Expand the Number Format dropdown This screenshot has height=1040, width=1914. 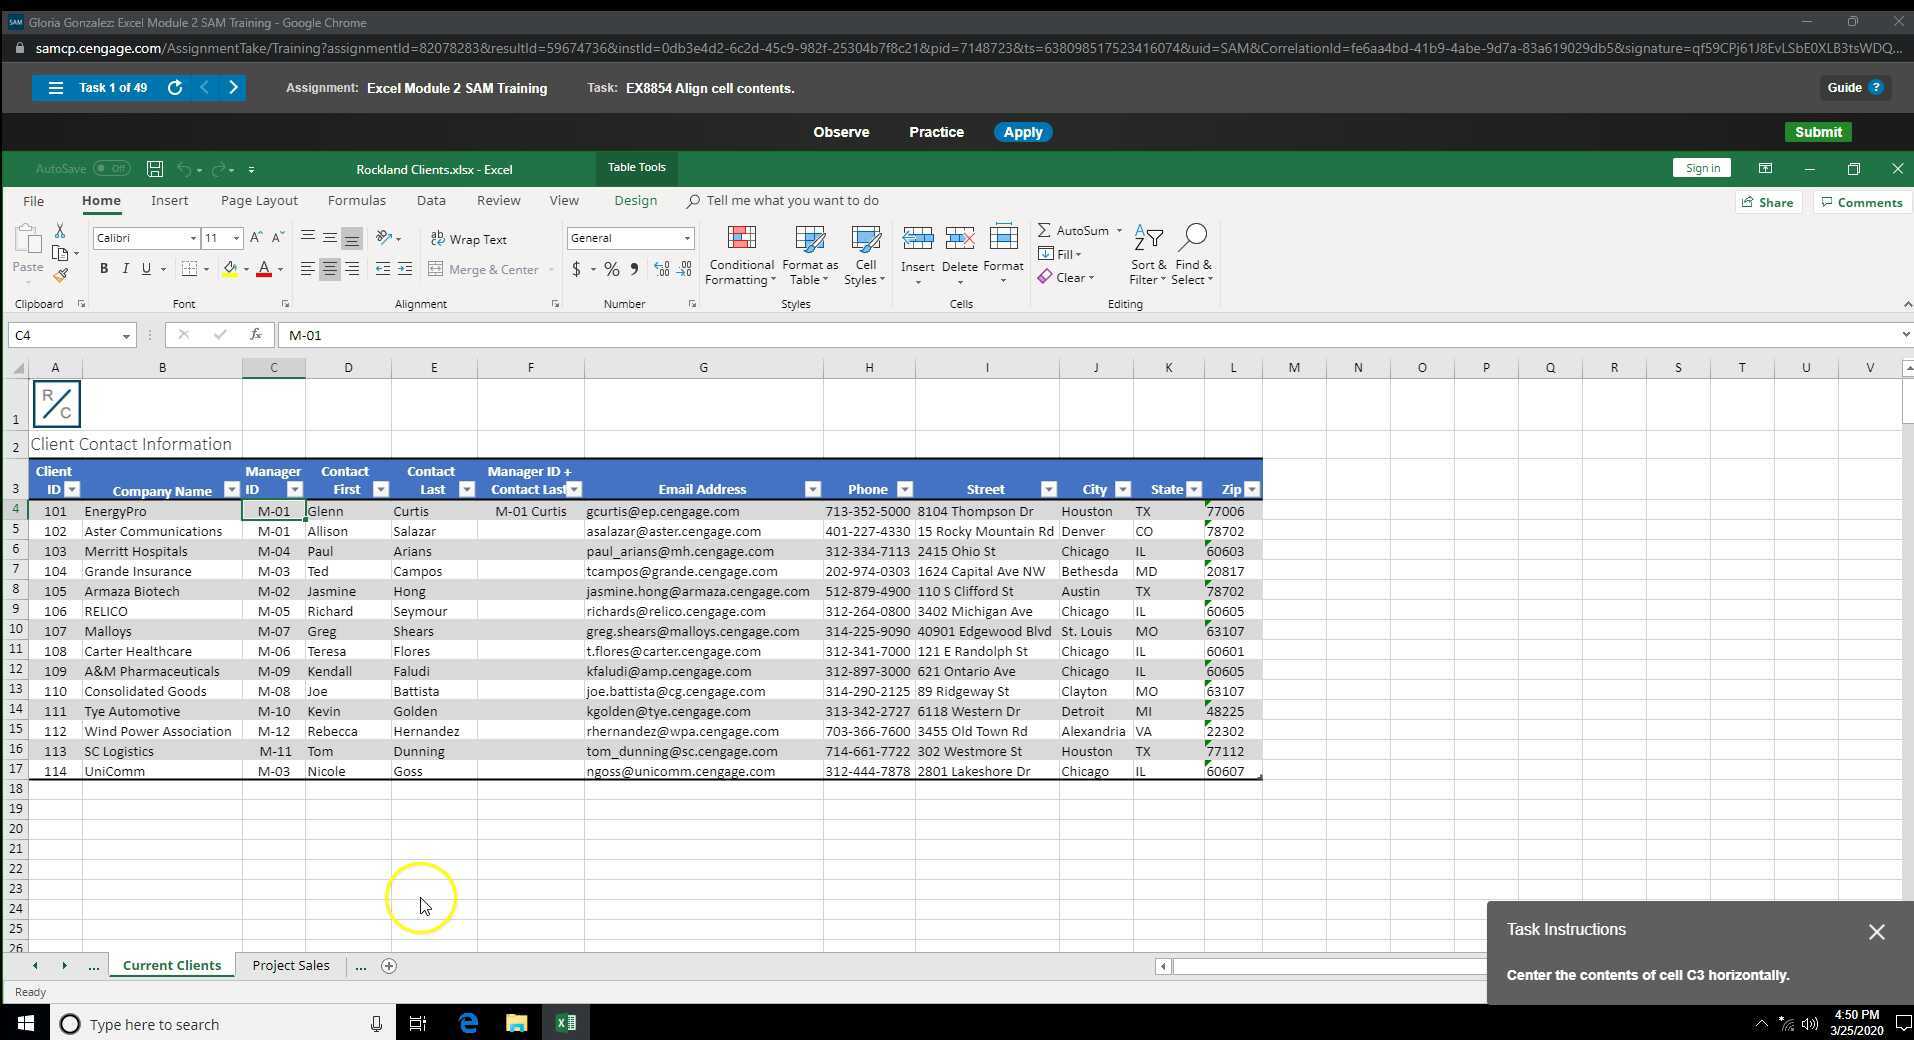(689, 238)
